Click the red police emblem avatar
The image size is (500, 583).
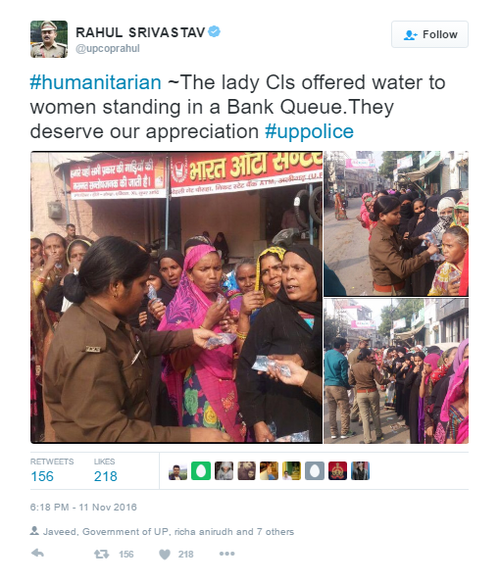[x=338, y=471]
